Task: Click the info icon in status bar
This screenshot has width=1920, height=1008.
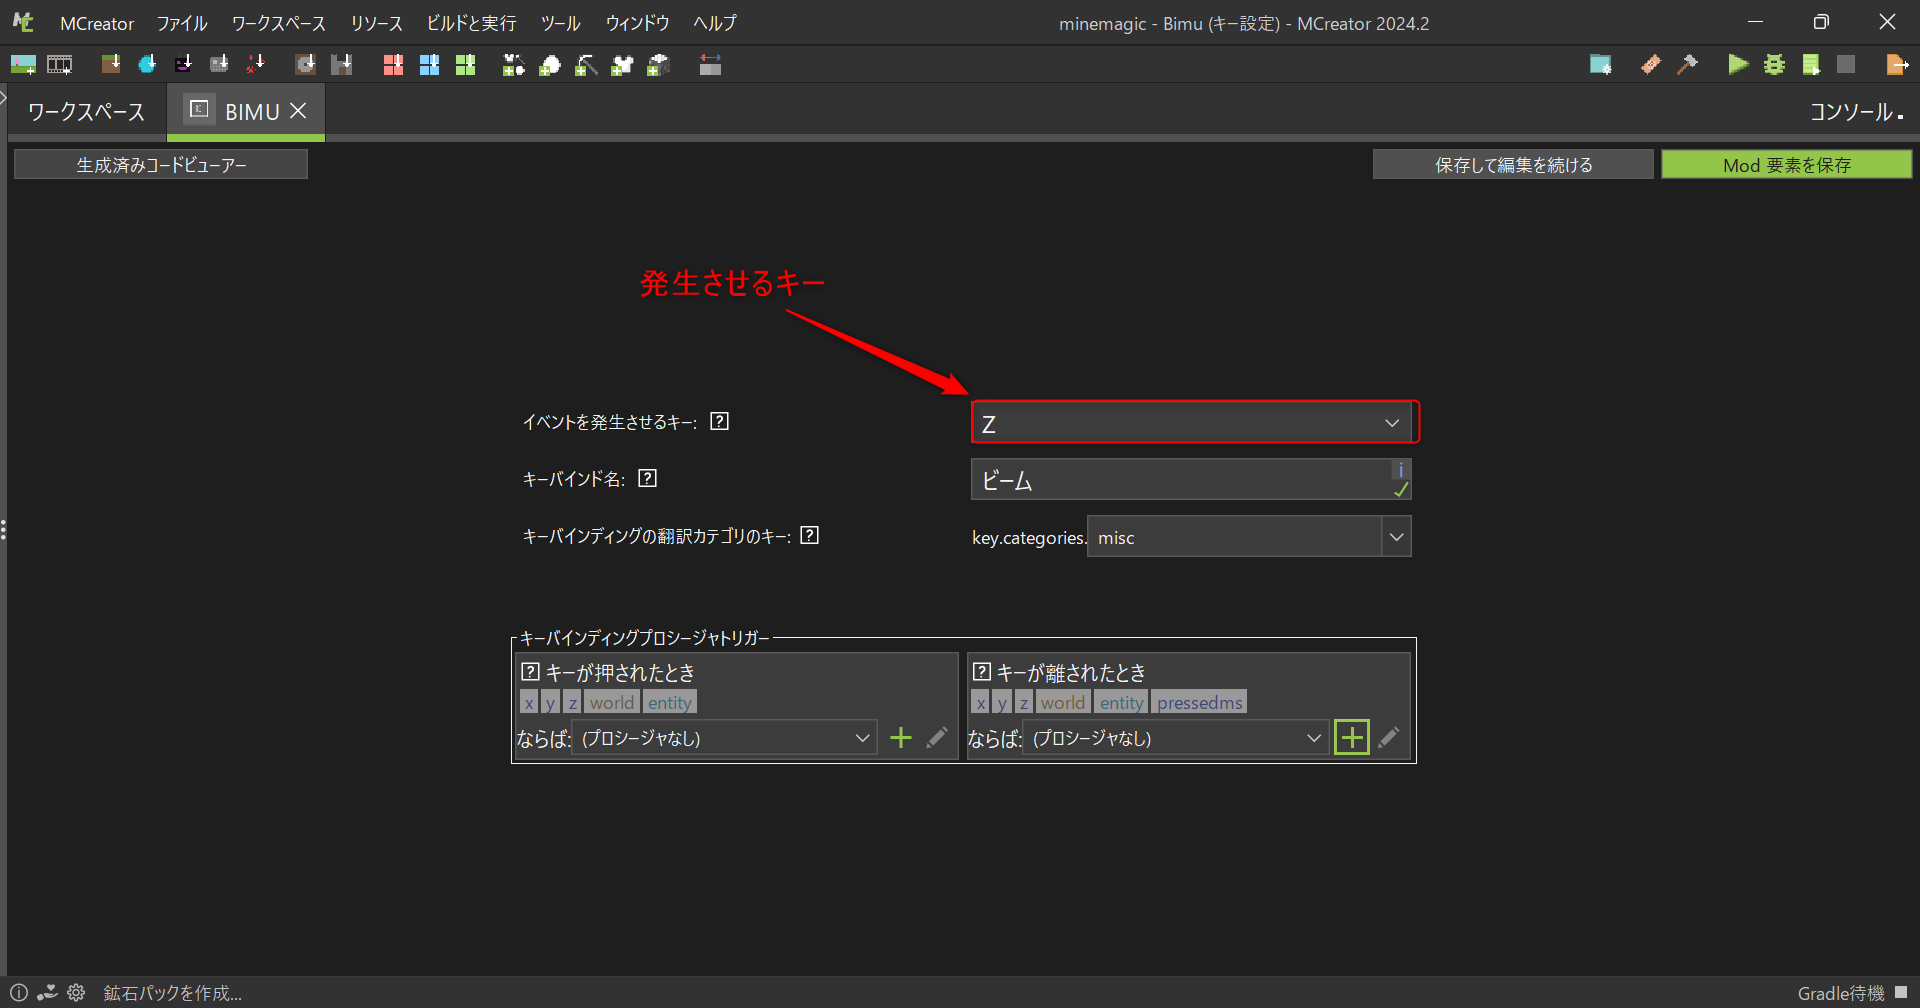Action: 19,993
